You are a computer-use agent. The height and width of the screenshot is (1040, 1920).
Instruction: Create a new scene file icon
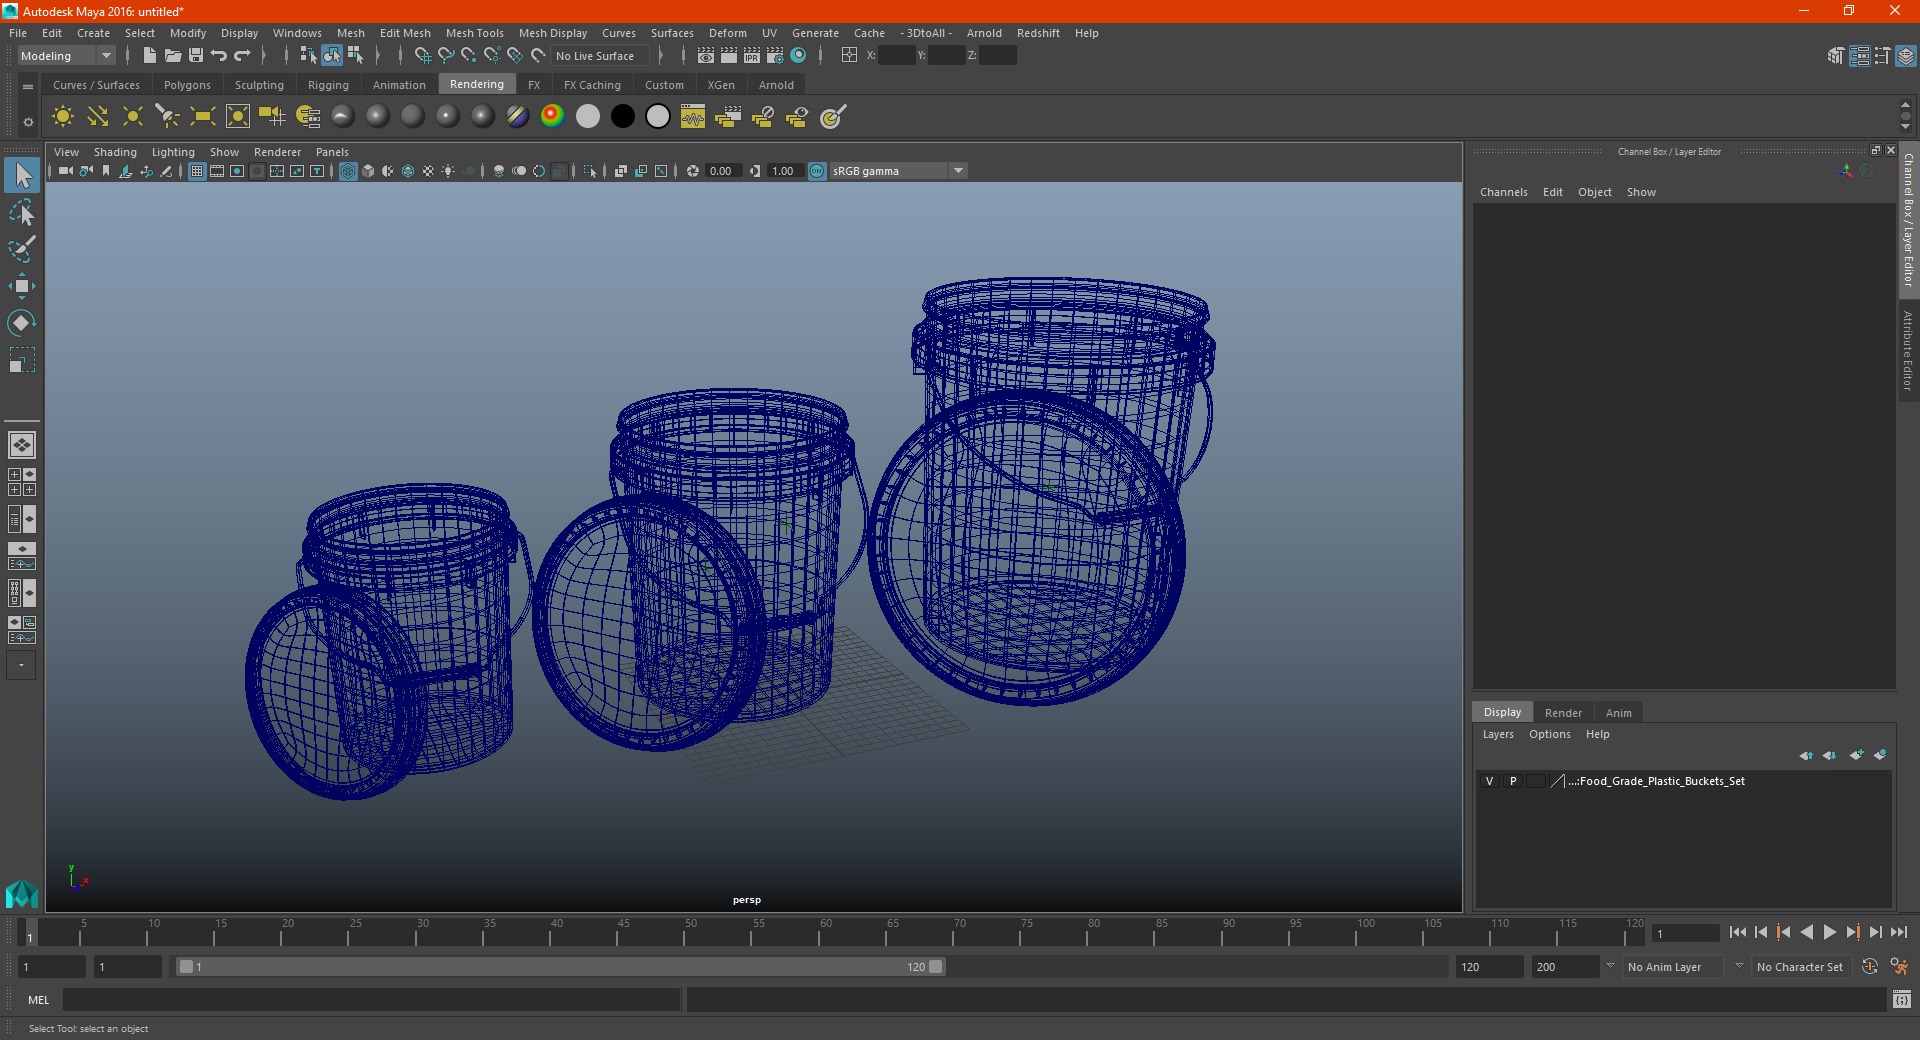tap(150, 56)
